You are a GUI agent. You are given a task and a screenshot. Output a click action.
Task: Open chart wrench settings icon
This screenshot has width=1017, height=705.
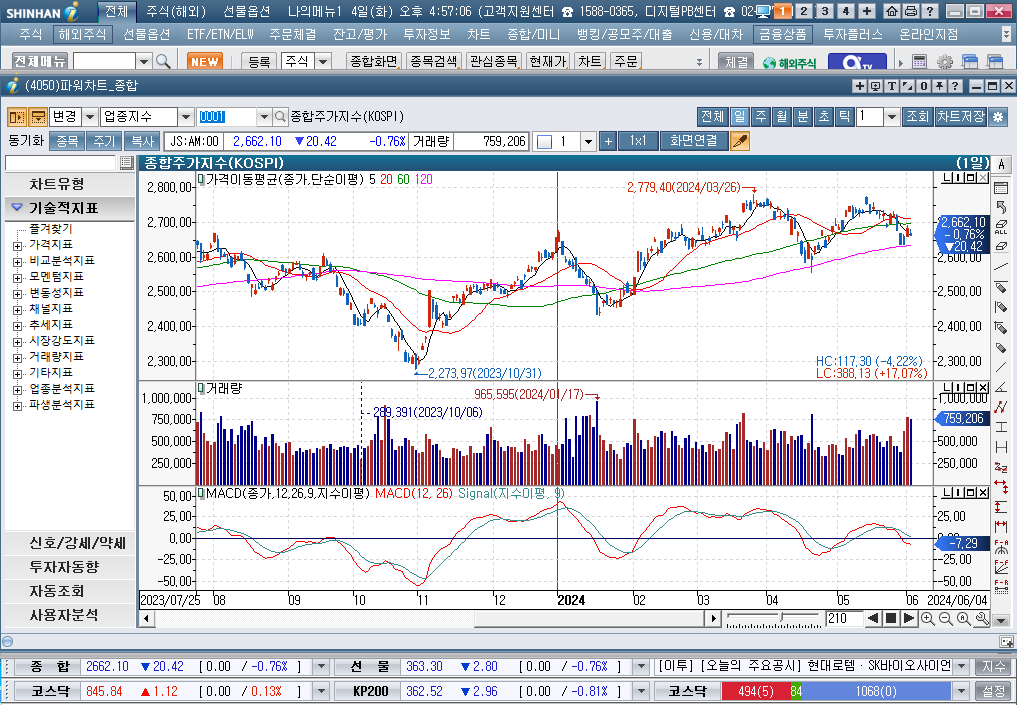pos(982,619)
